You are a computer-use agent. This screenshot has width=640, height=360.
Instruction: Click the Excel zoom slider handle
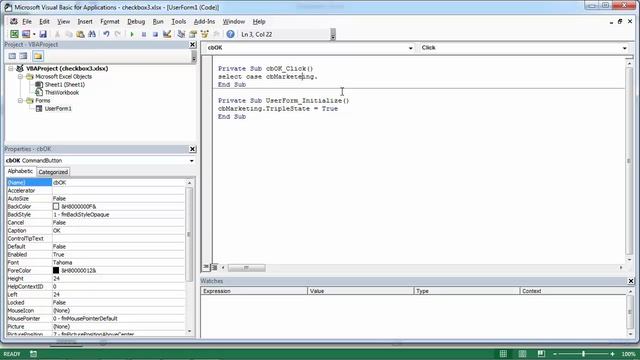[584, 354]
